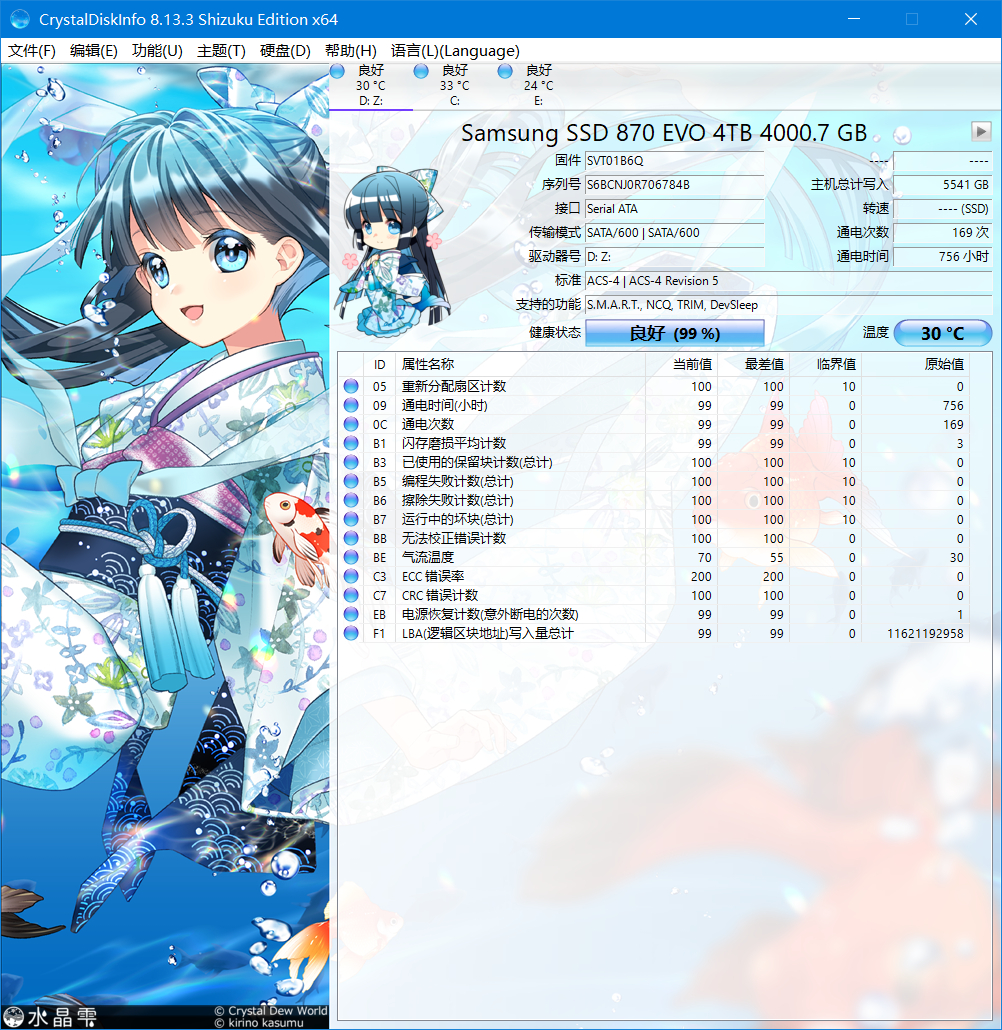Open the 硬盘(D) menu
1002x1030 pixels.
(x=285, y=51)
